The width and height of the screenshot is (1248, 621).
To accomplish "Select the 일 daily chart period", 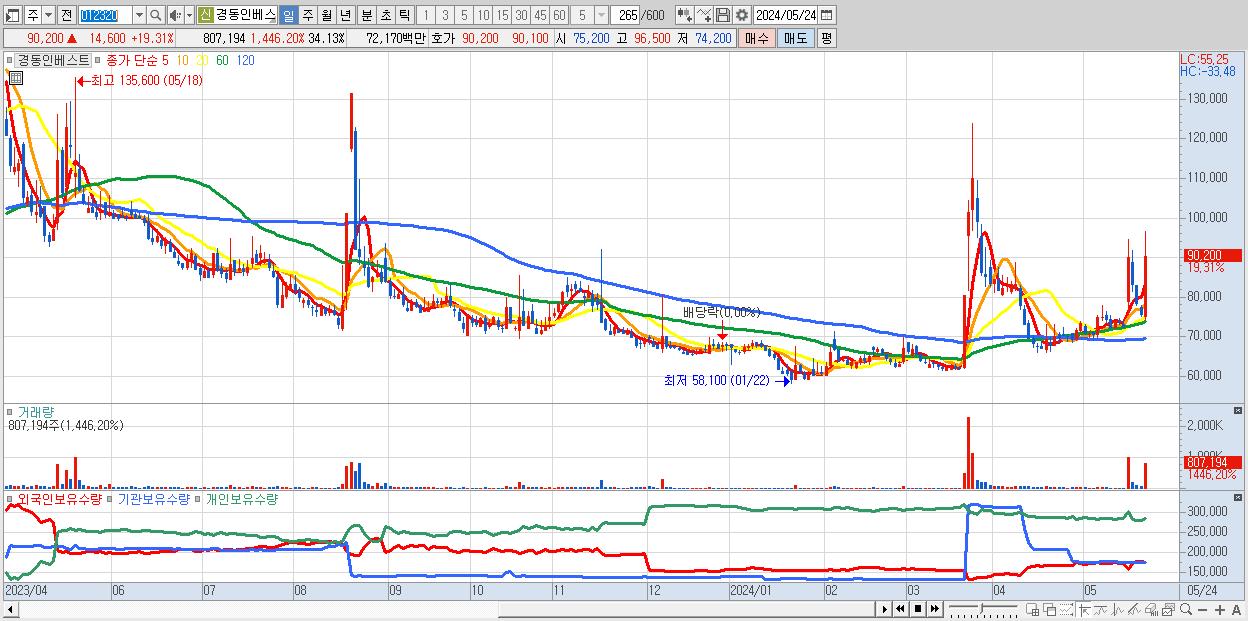I will [288, 15].
